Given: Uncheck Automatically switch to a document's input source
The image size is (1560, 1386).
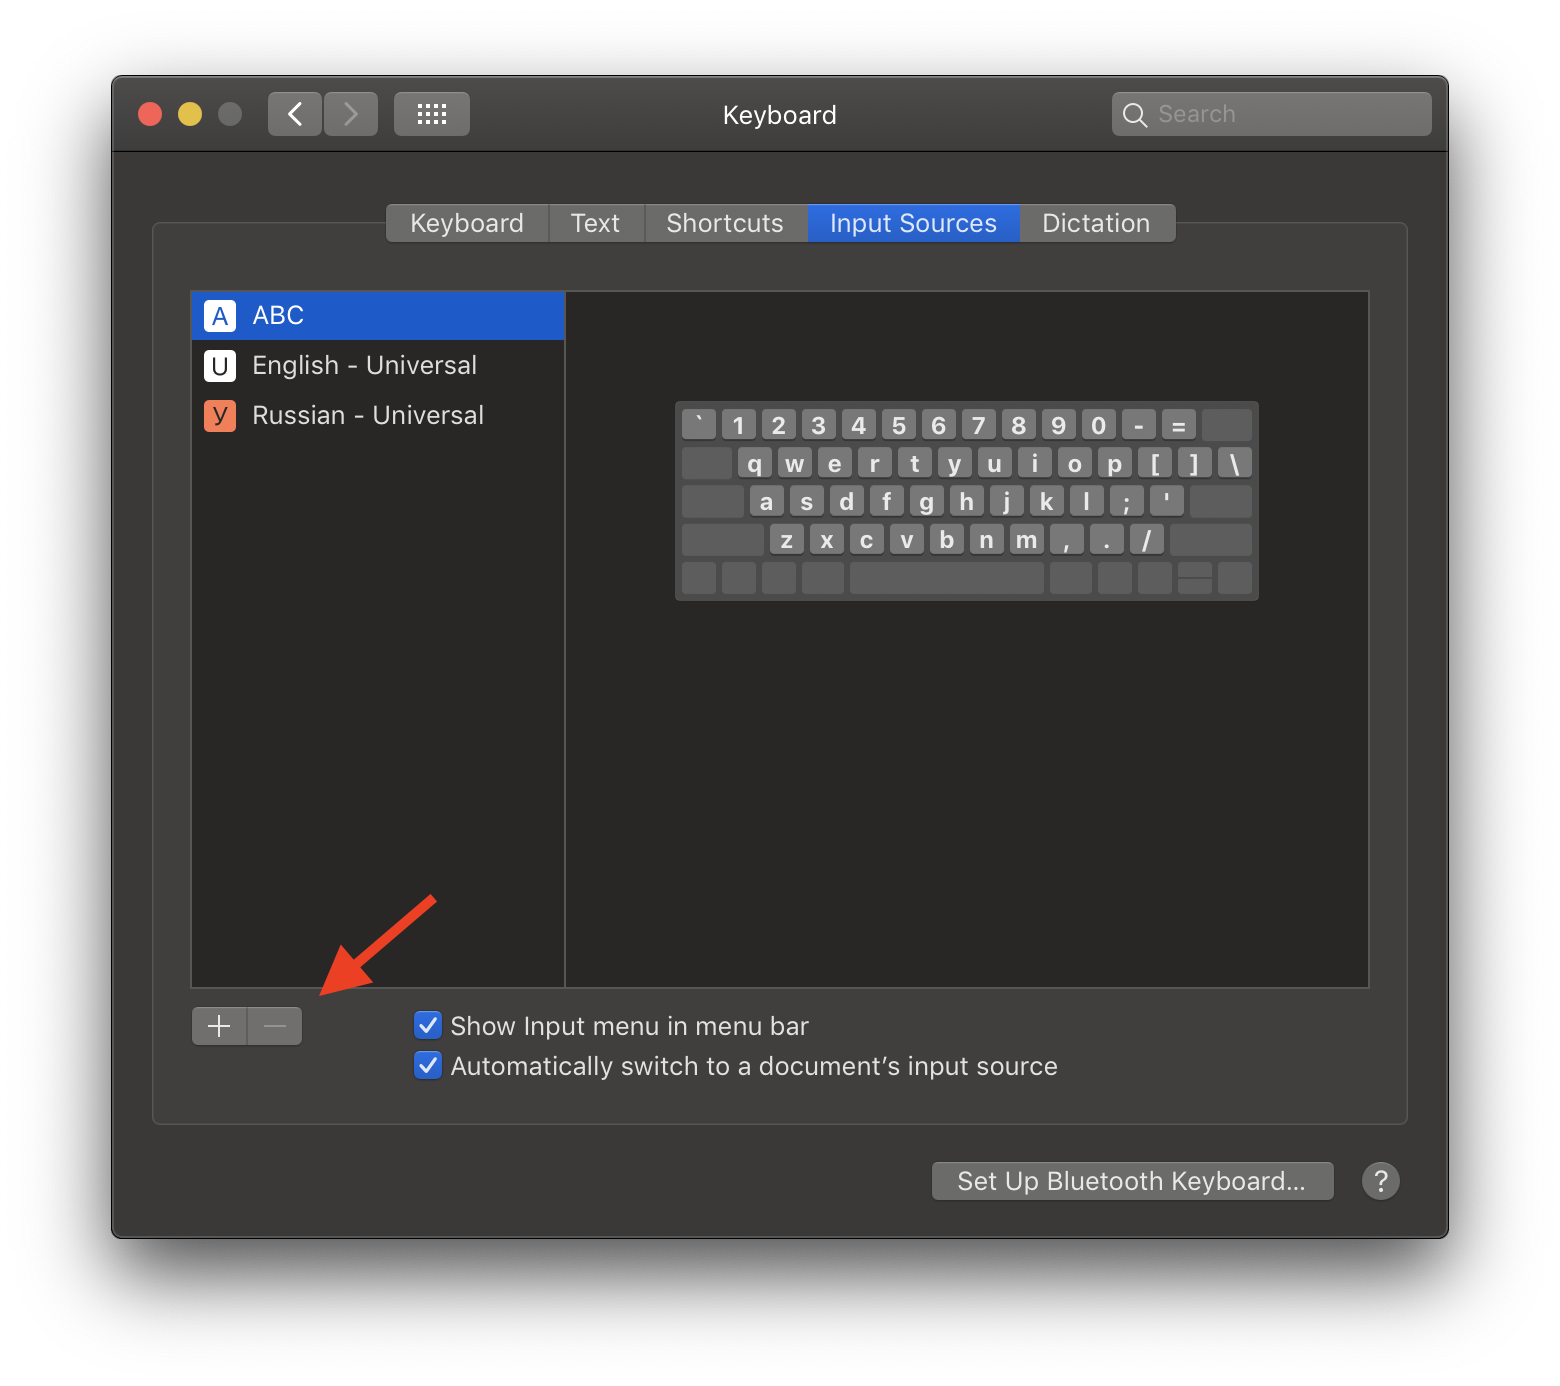Looking at the screenshot, I should click(x=427, y=1065).
